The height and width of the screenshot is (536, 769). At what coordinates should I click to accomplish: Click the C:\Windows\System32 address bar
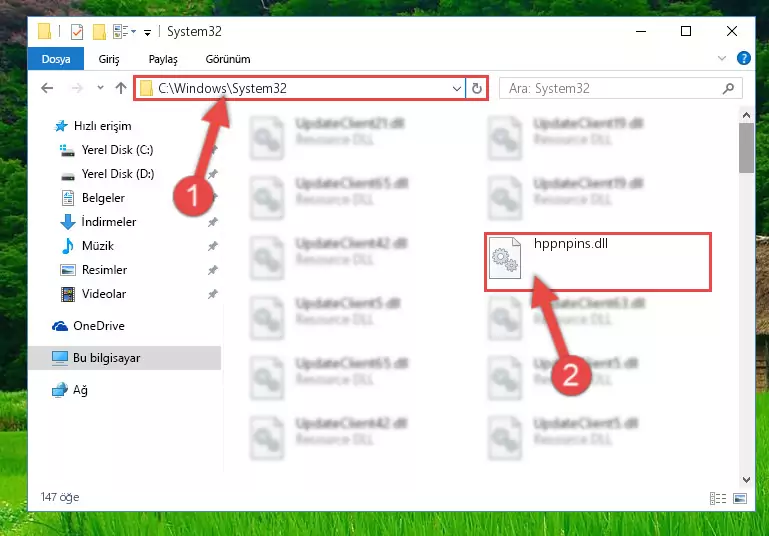click(300, 88)
